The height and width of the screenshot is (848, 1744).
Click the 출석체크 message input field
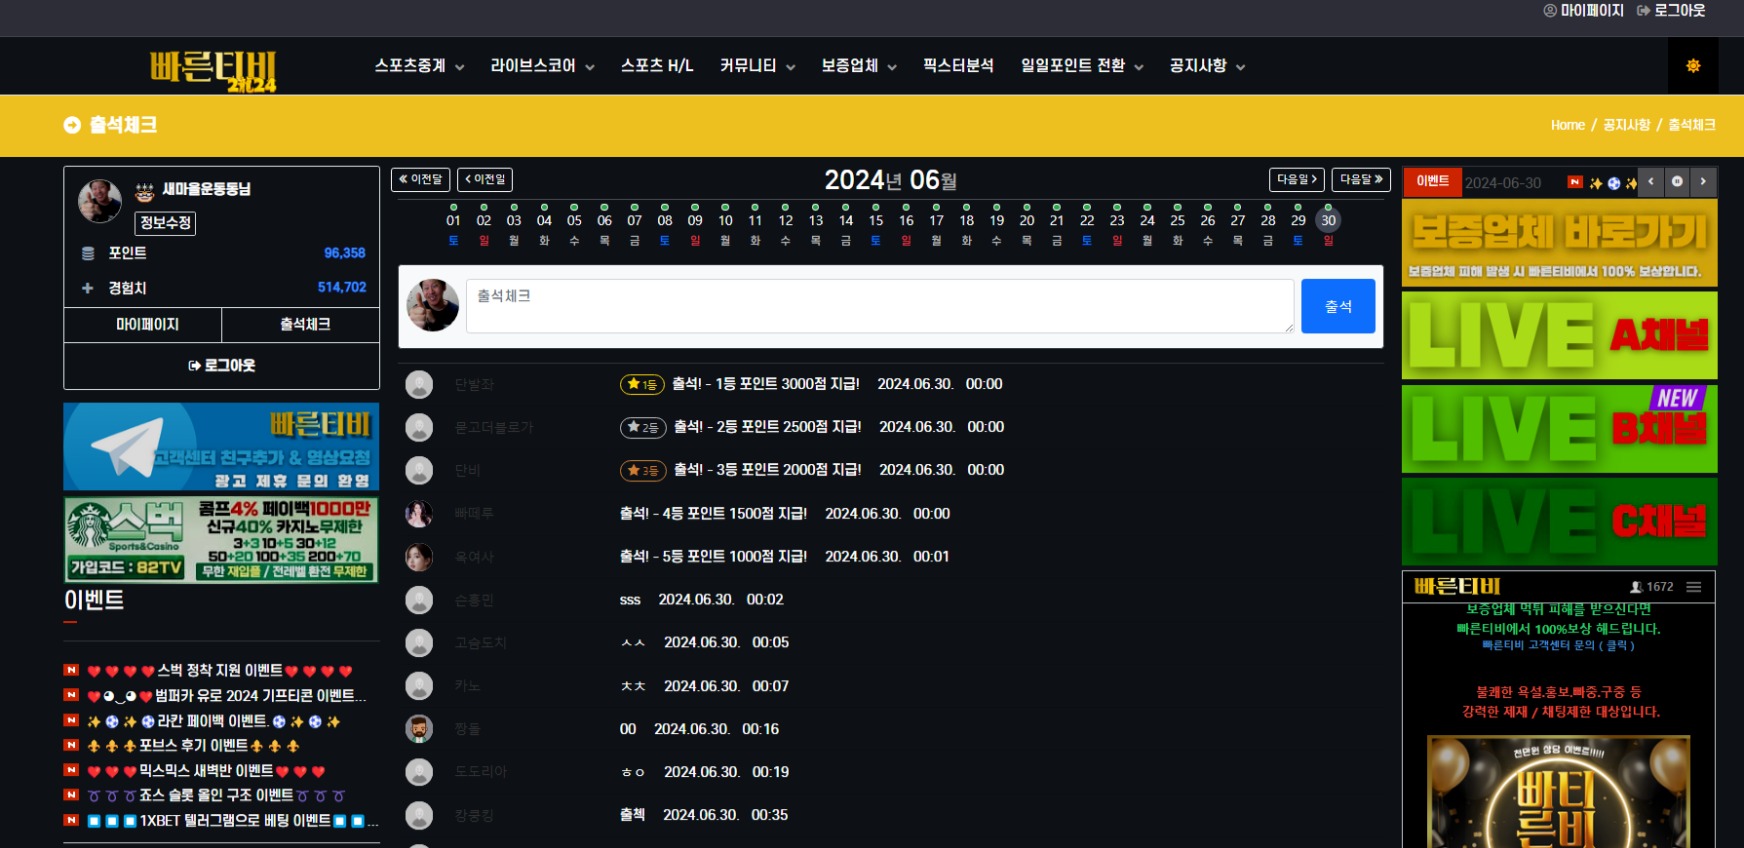tap(880, 306)
